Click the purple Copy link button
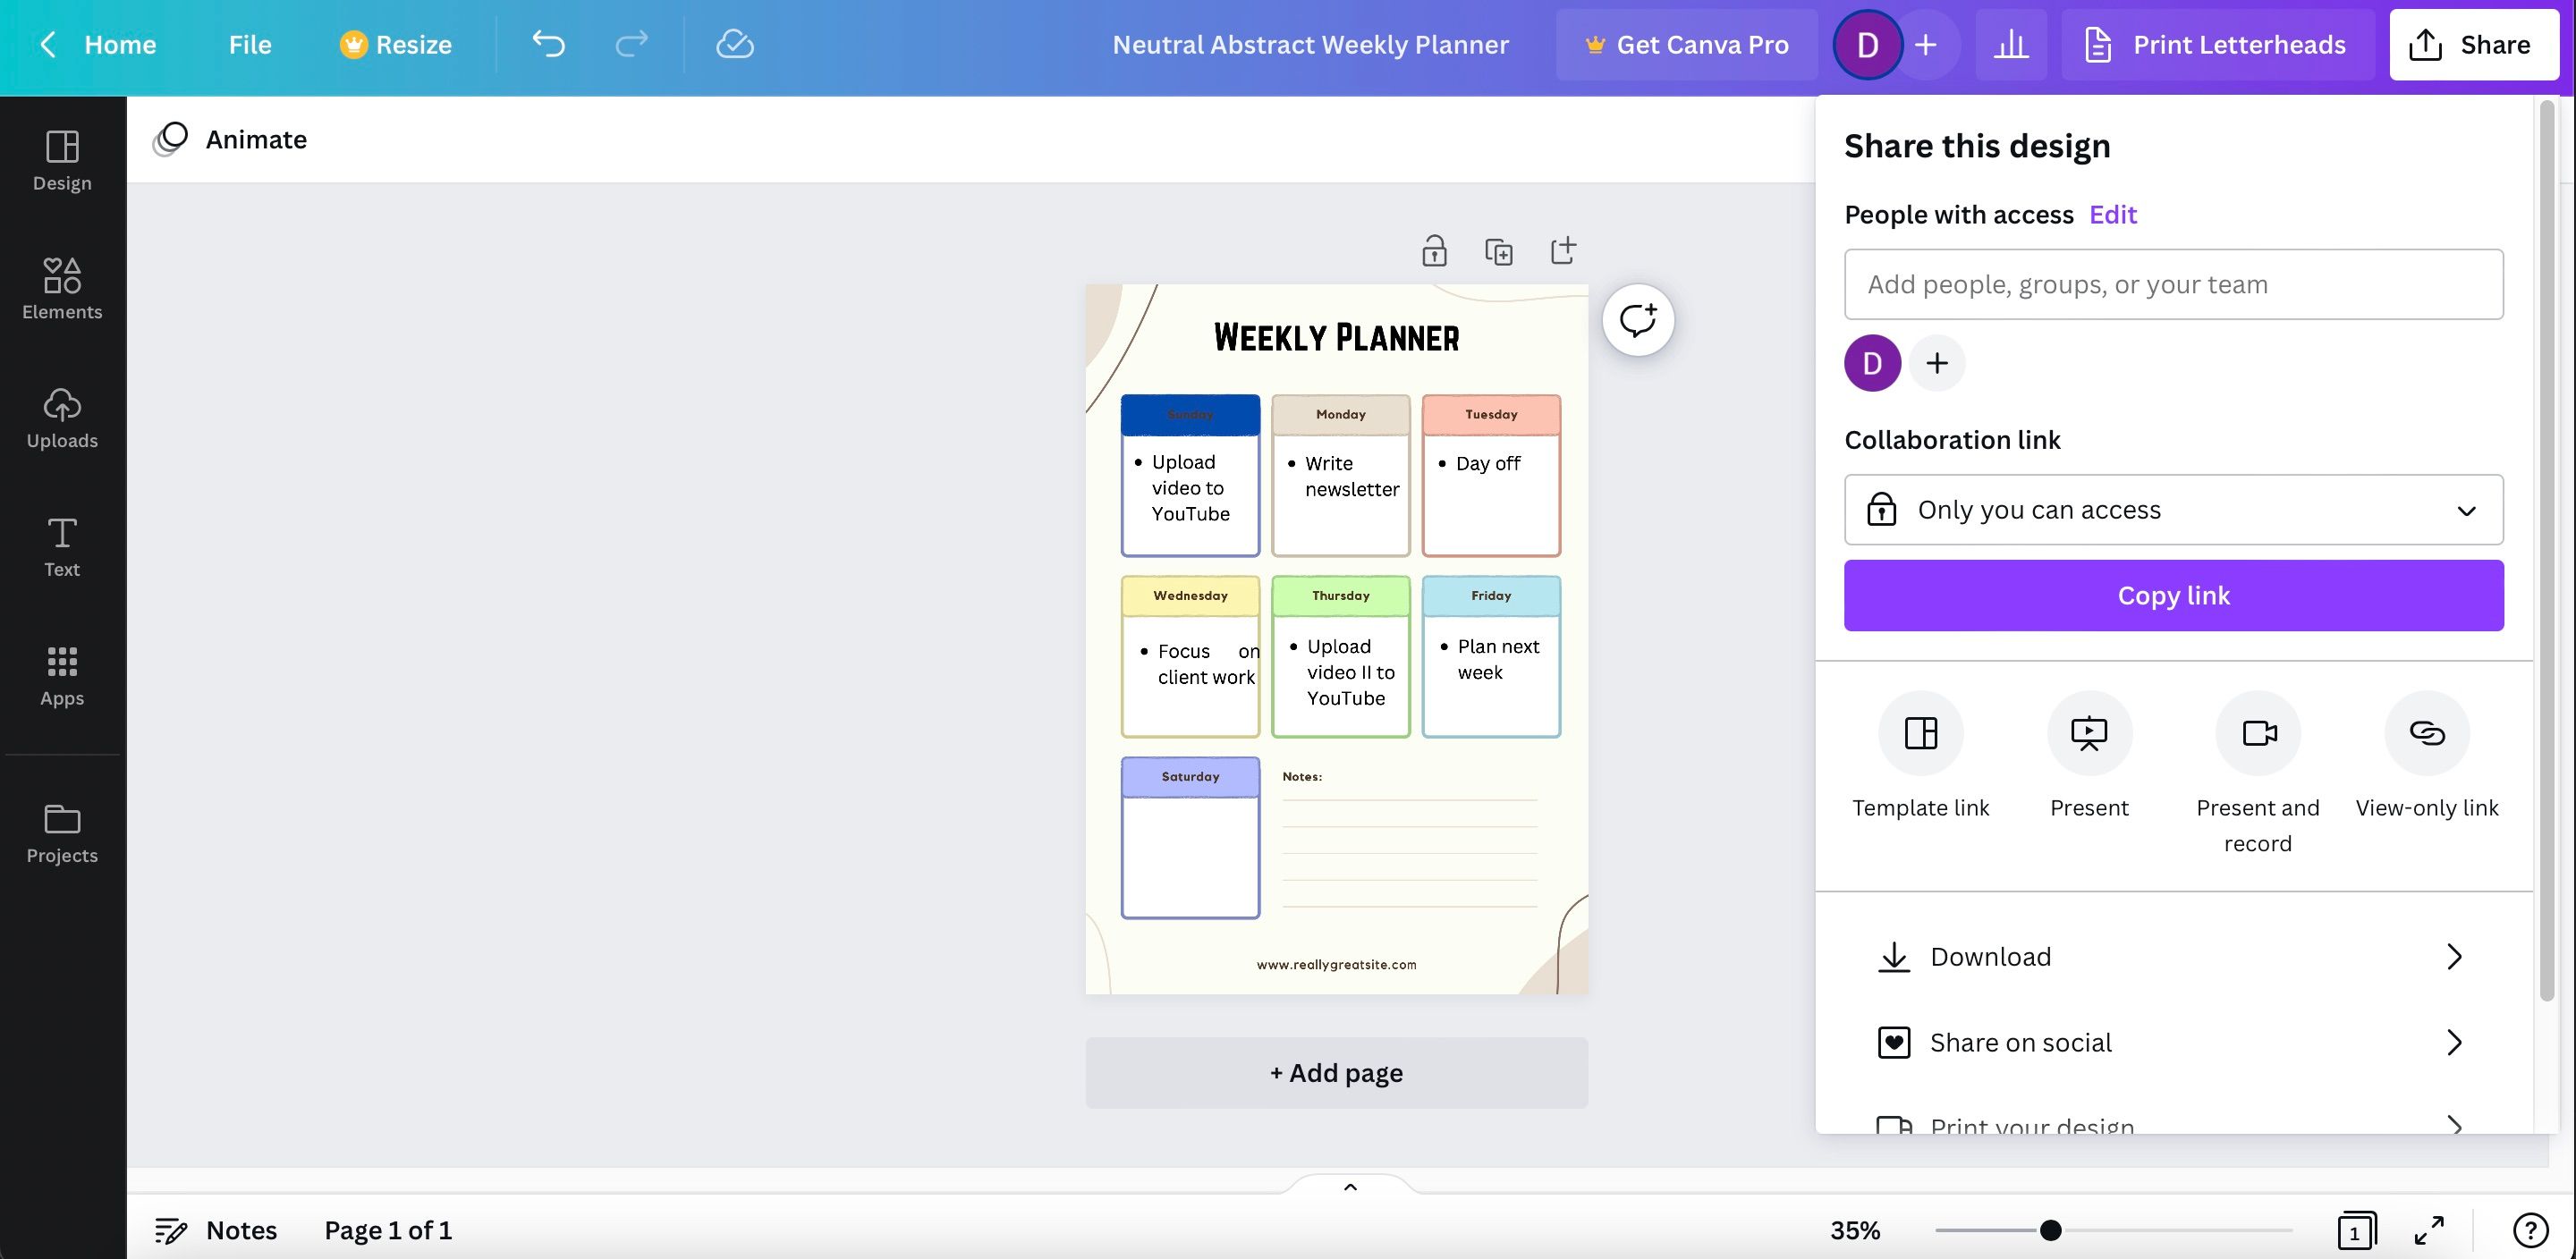Image resolution: width=2576 pixels, height=1259 pixels. [2173, 595]
